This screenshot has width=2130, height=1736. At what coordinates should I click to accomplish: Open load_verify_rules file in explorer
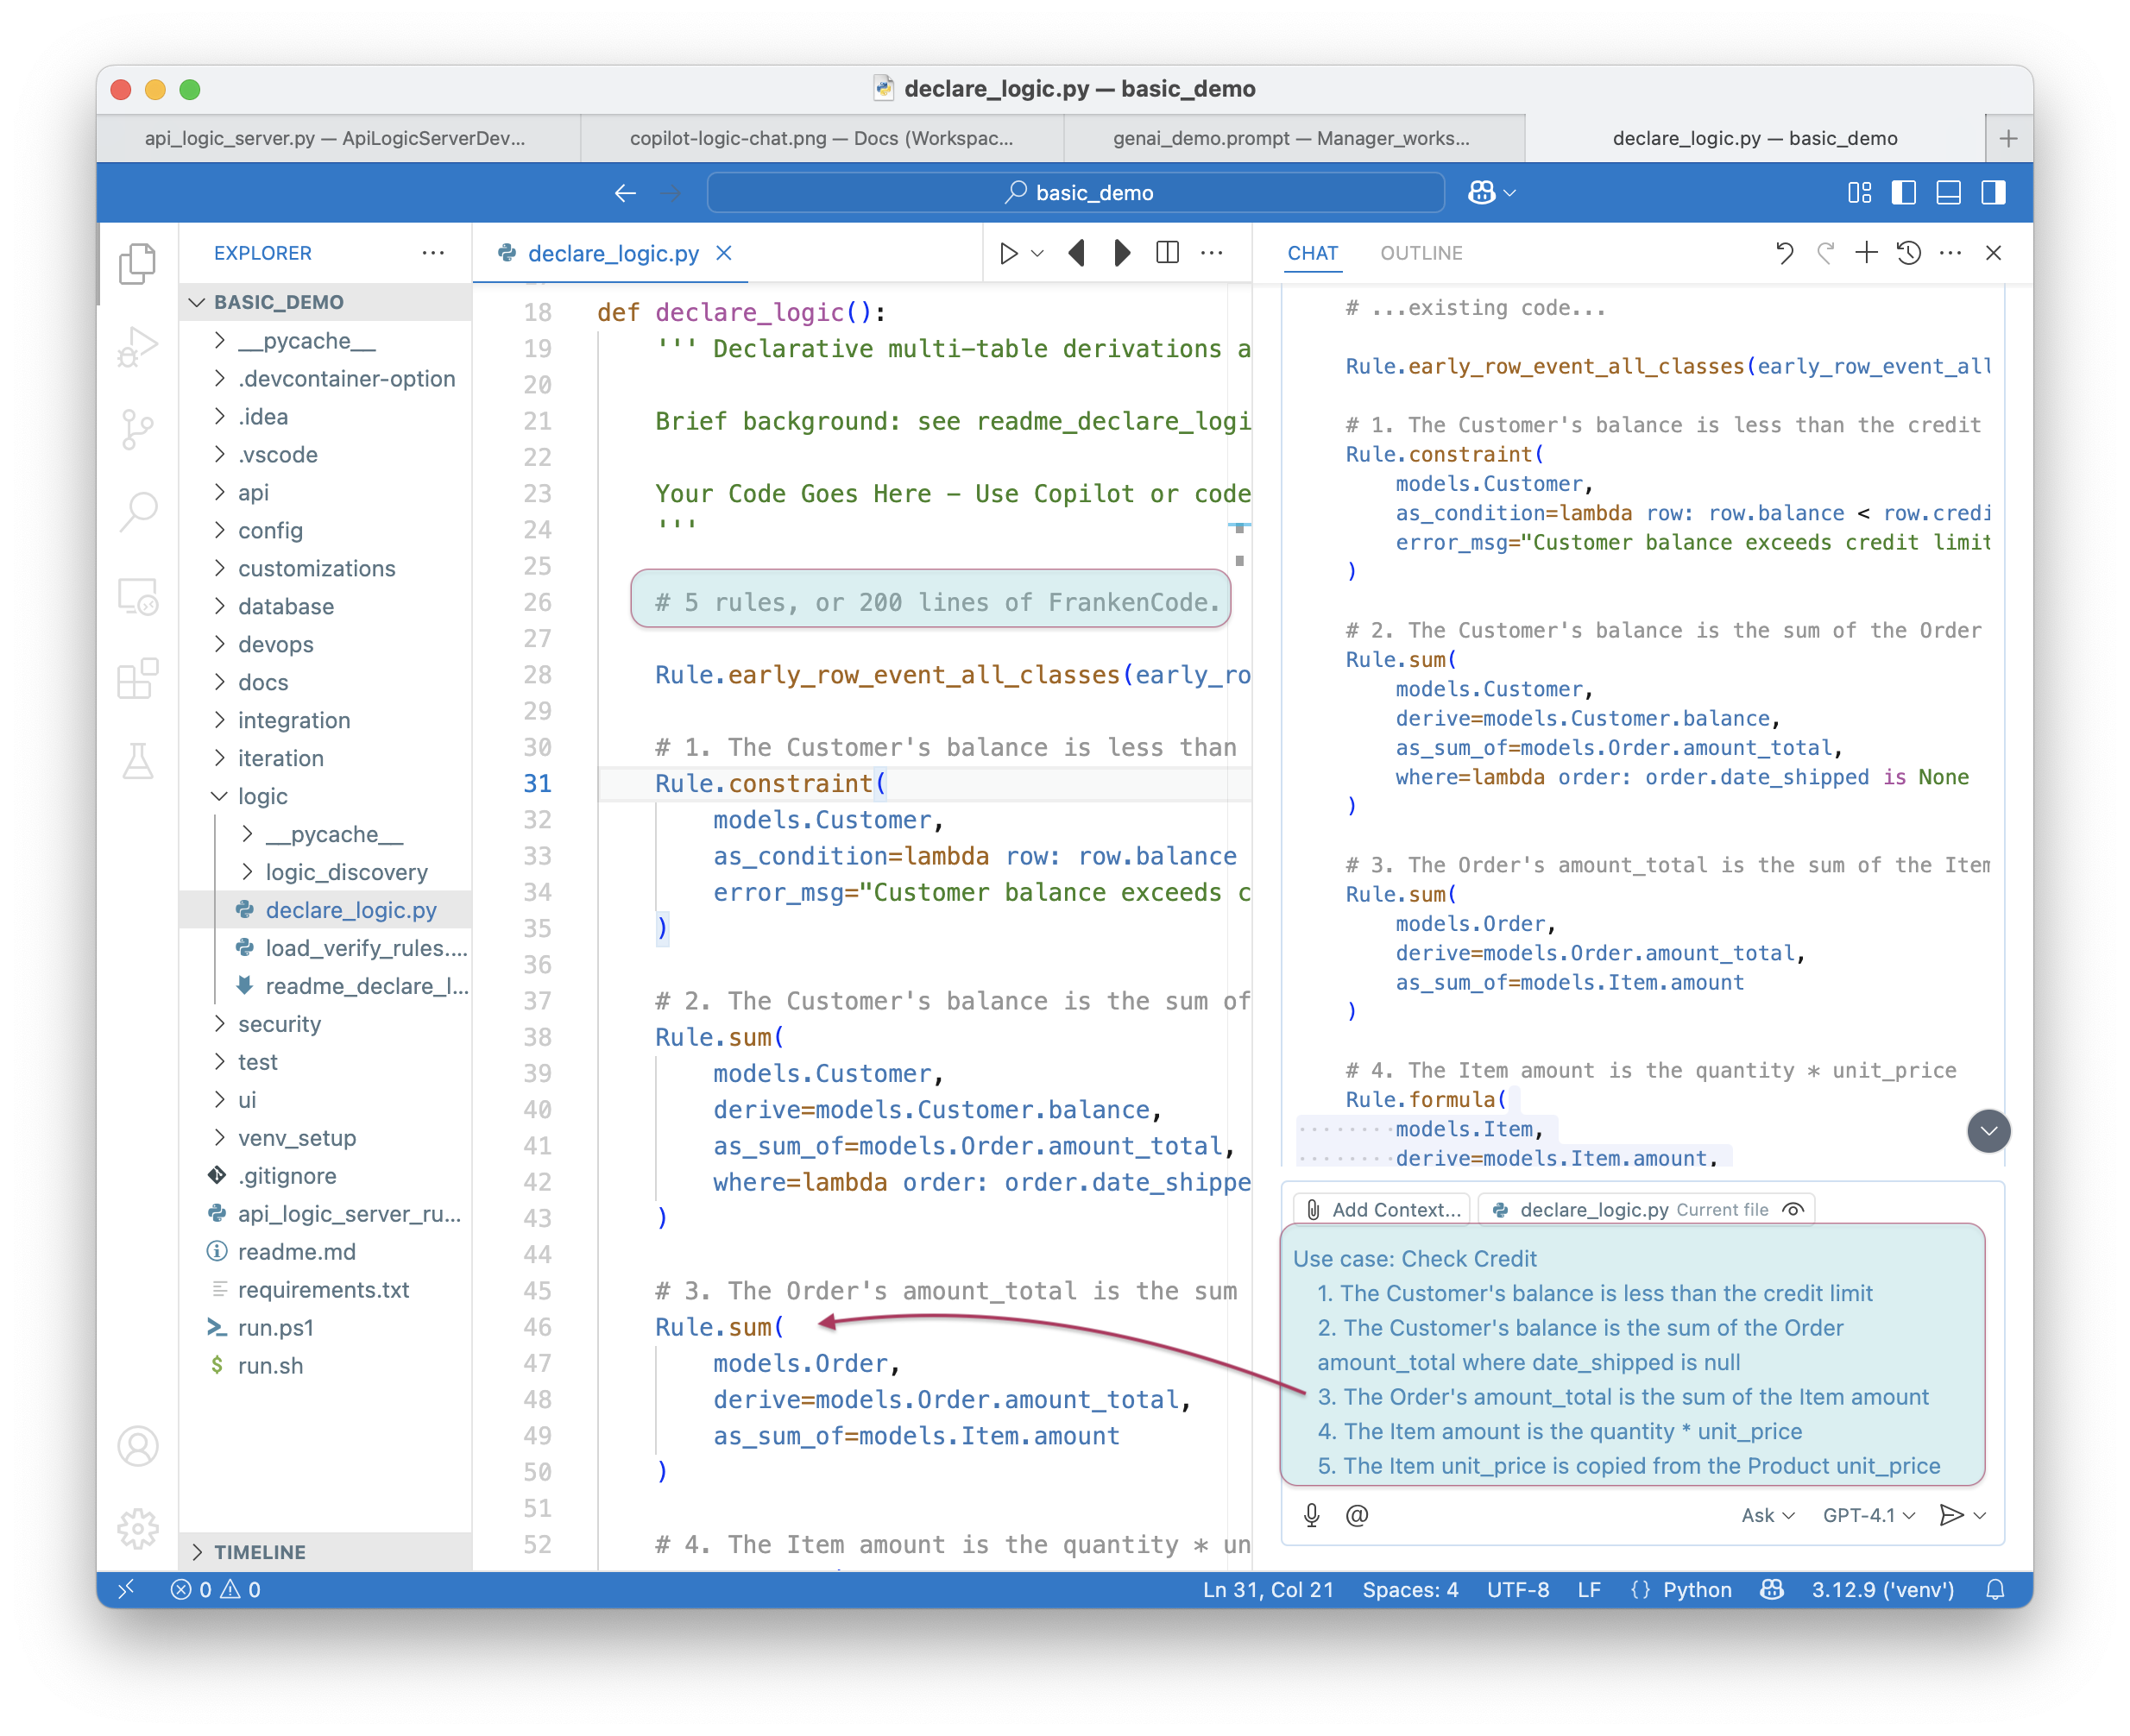point(326,948)
